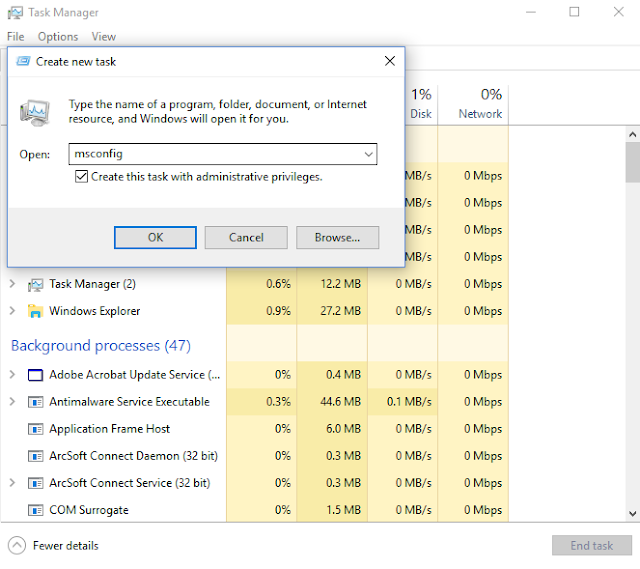640x569 pixels.
Task: Open the File menu
Action: tap(16, 37)
